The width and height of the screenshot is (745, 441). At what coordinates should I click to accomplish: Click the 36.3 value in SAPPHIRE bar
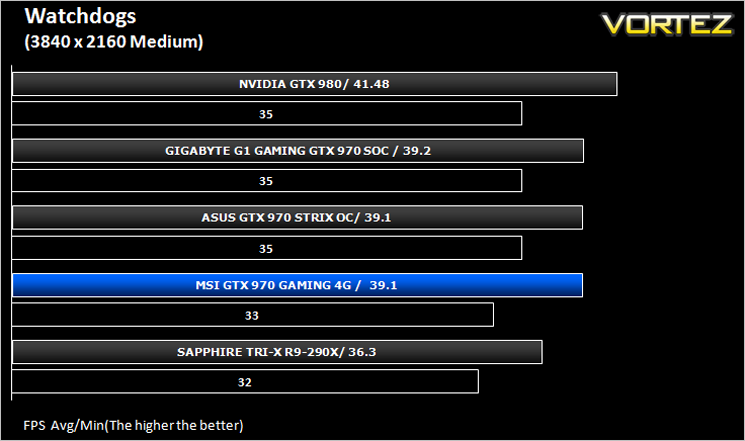(362, 352)
